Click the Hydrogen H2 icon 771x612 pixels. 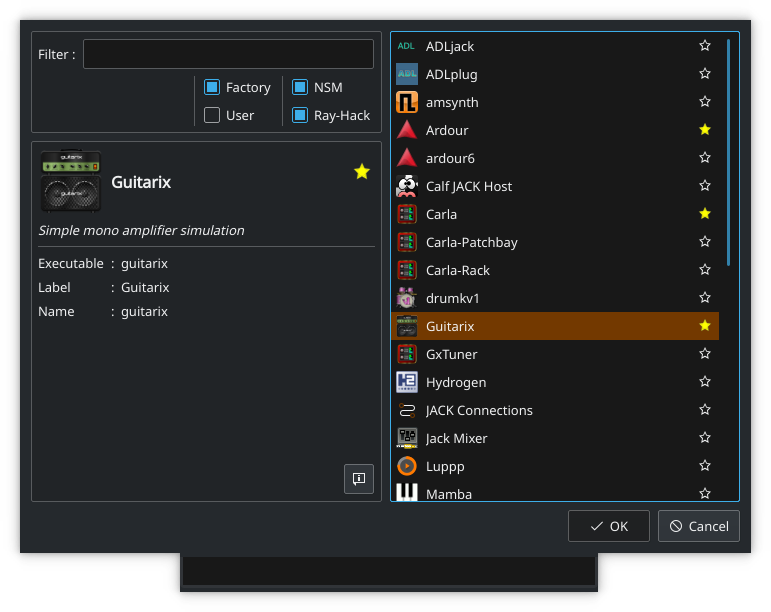pyautogui.click(x=407, y=382)
